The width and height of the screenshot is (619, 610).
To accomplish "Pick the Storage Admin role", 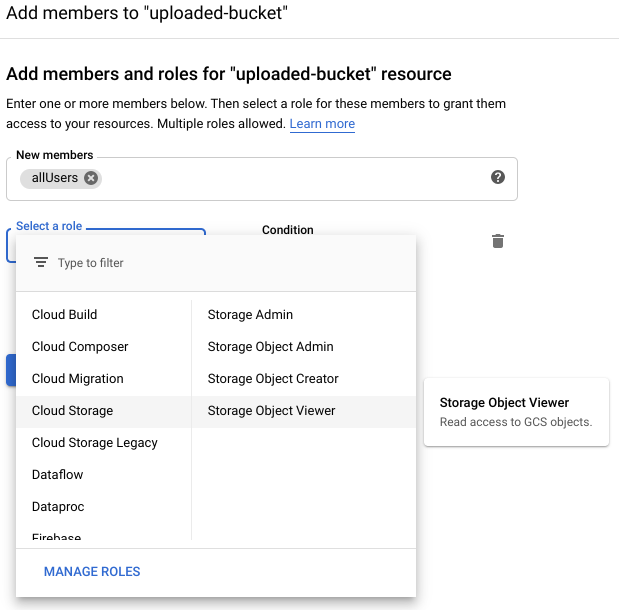I will (x=250, y=315).
